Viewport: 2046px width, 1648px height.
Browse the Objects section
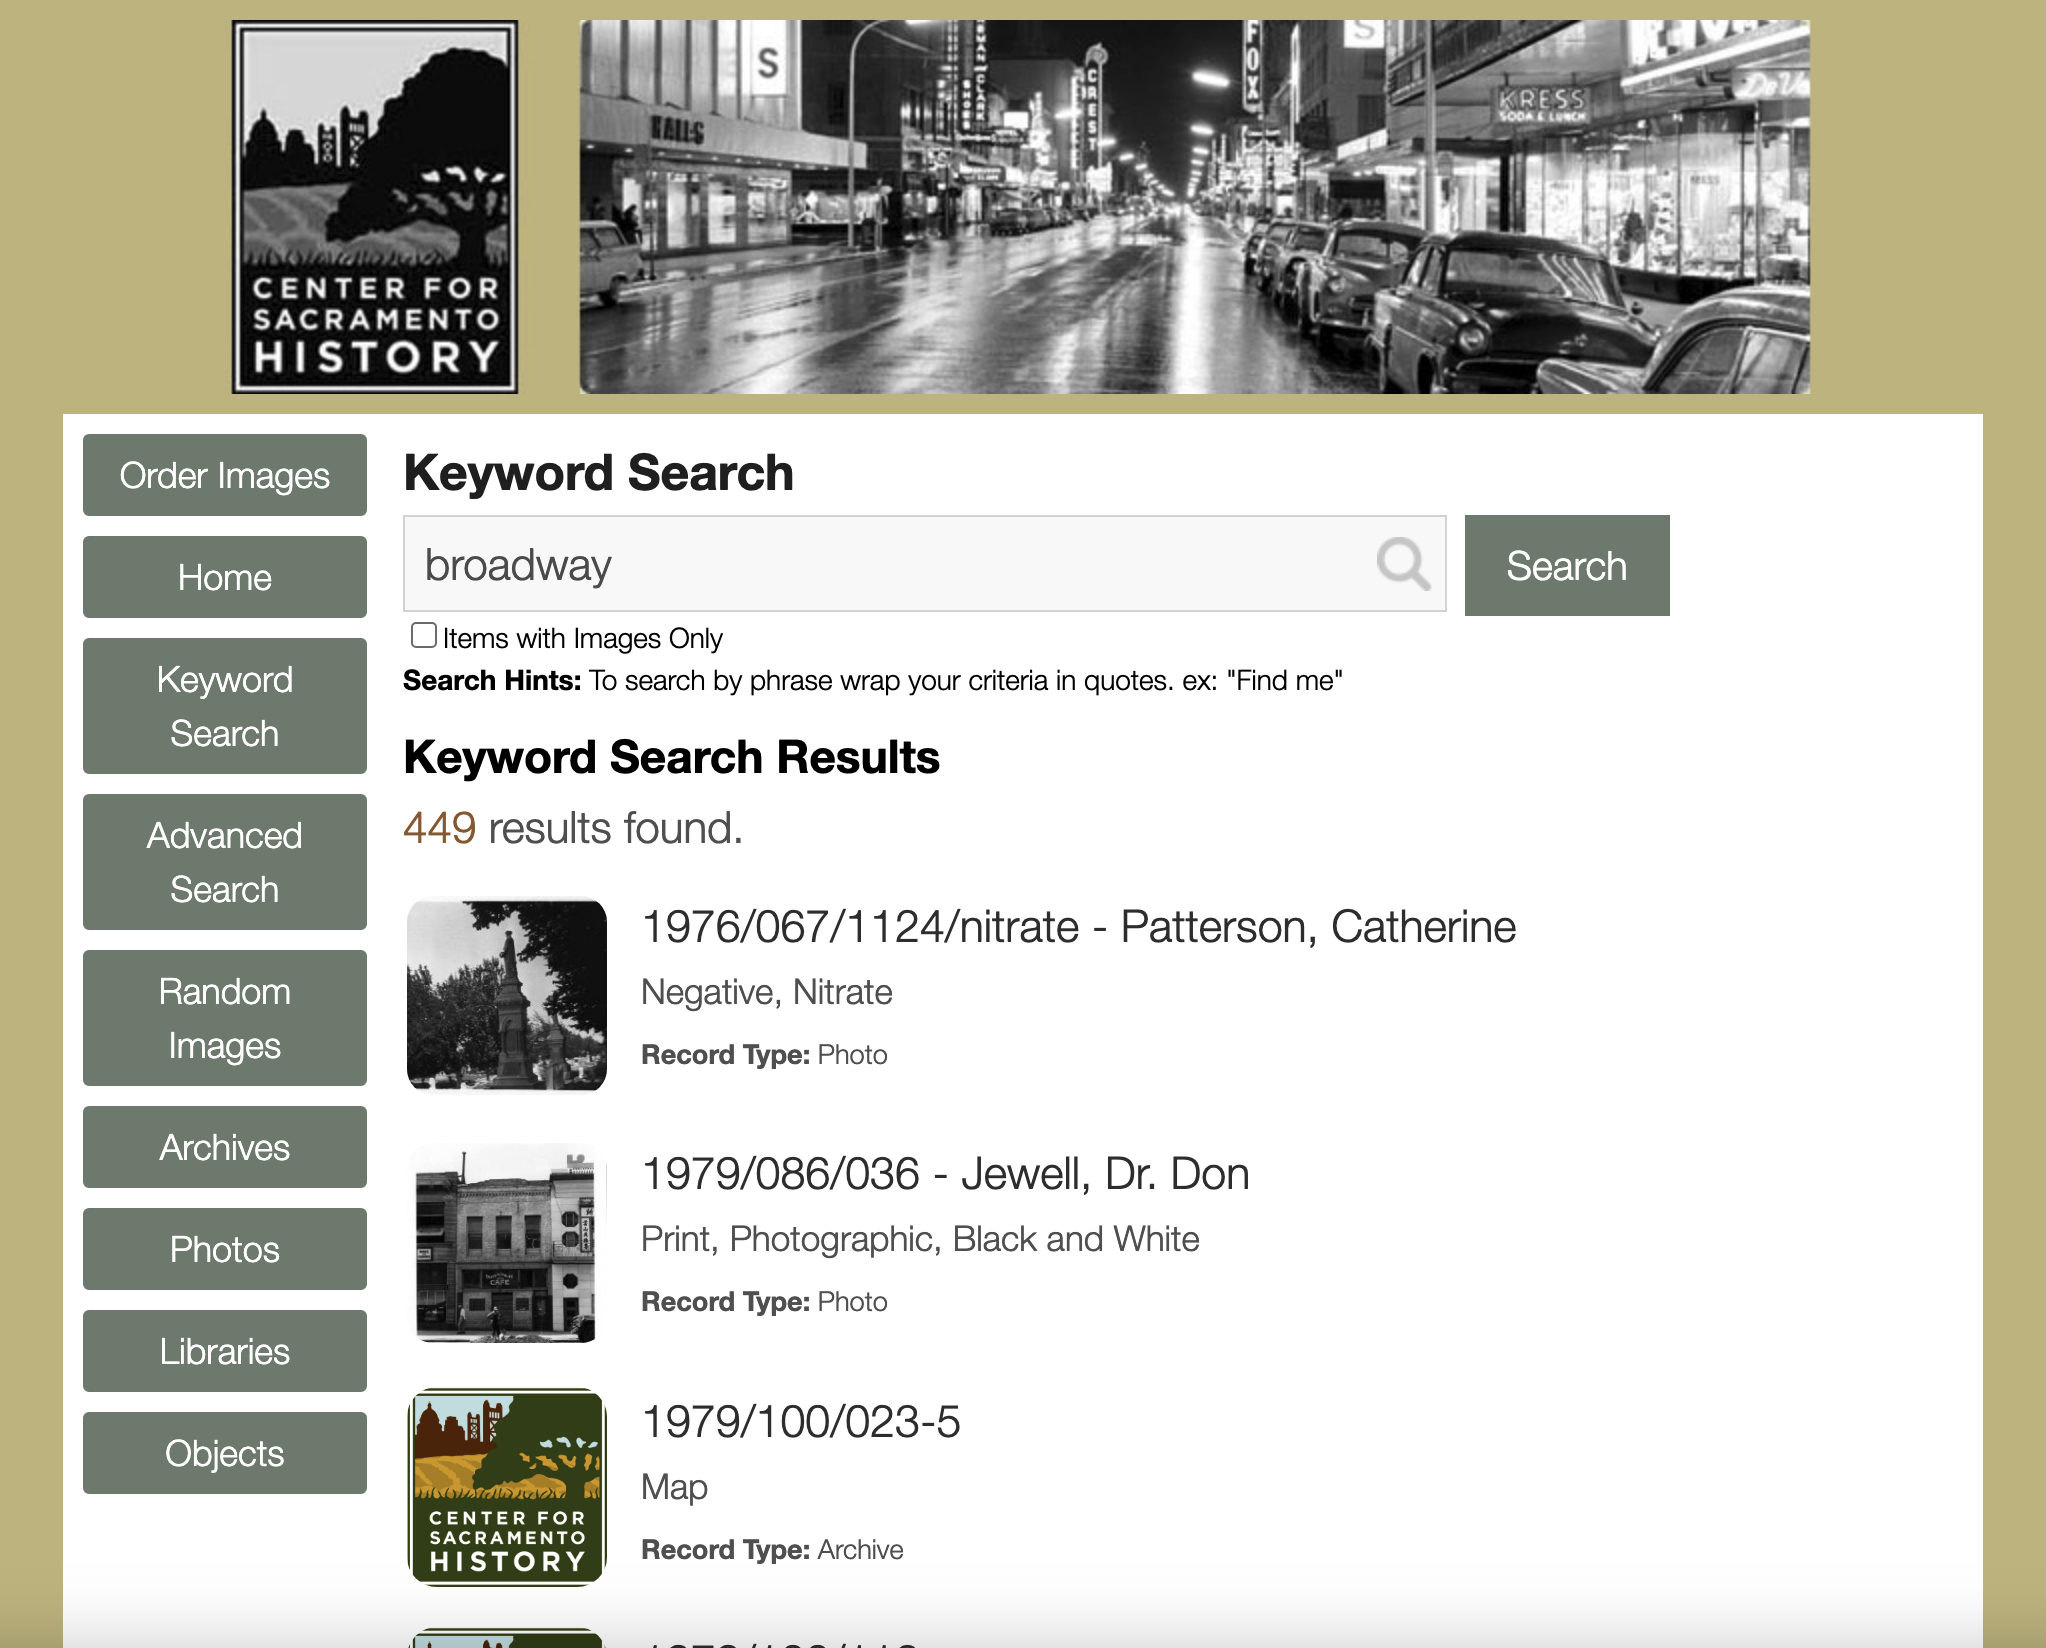[225, 1453]
